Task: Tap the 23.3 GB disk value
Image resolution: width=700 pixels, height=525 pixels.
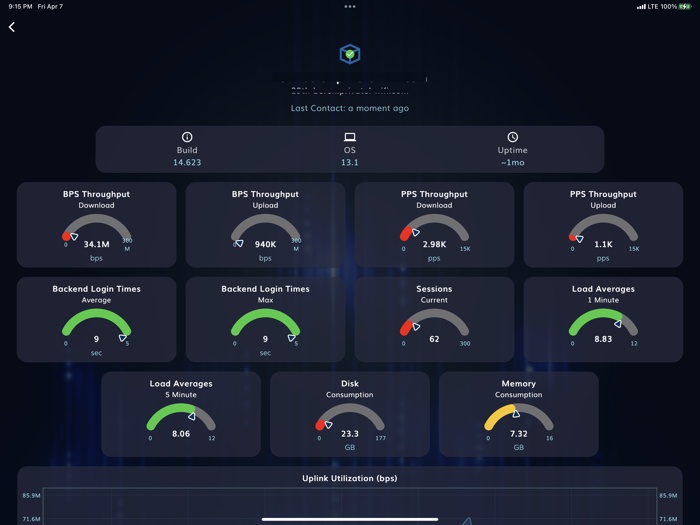Action: tap(350, 434)
